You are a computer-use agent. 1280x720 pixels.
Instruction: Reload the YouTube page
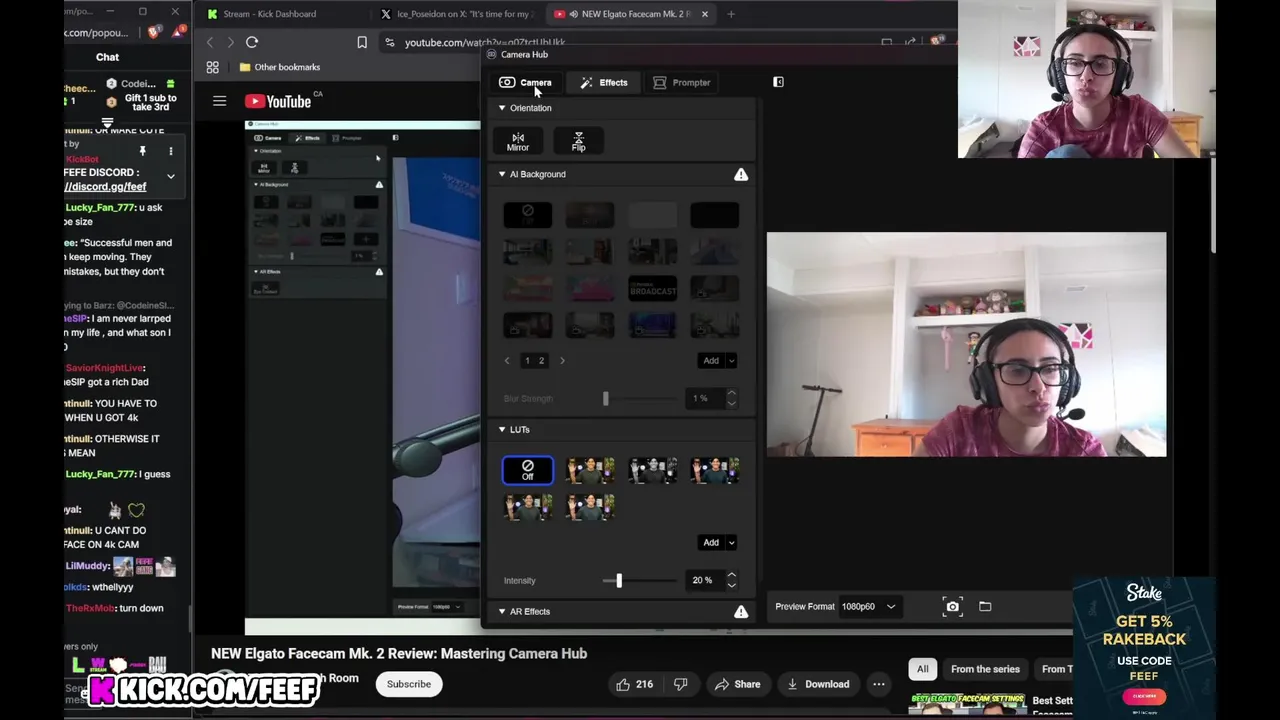coord(252,42)
